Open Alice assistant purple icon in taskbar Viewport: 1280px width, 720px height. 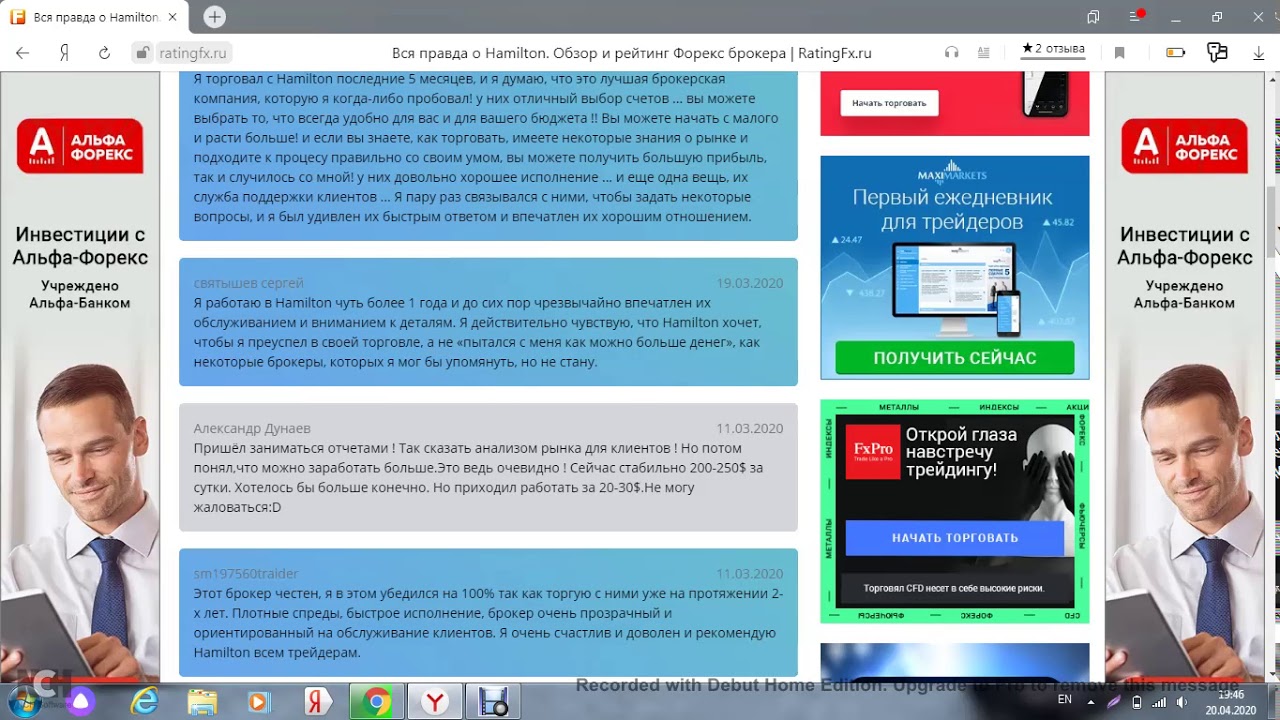pos(81,702)
